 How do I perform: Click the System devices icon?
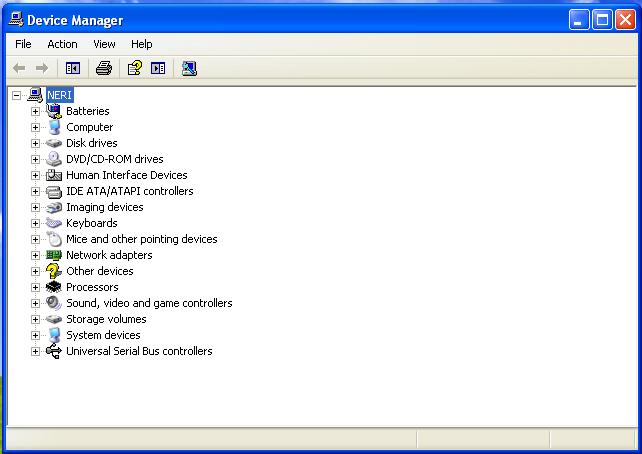pos(54,335)
